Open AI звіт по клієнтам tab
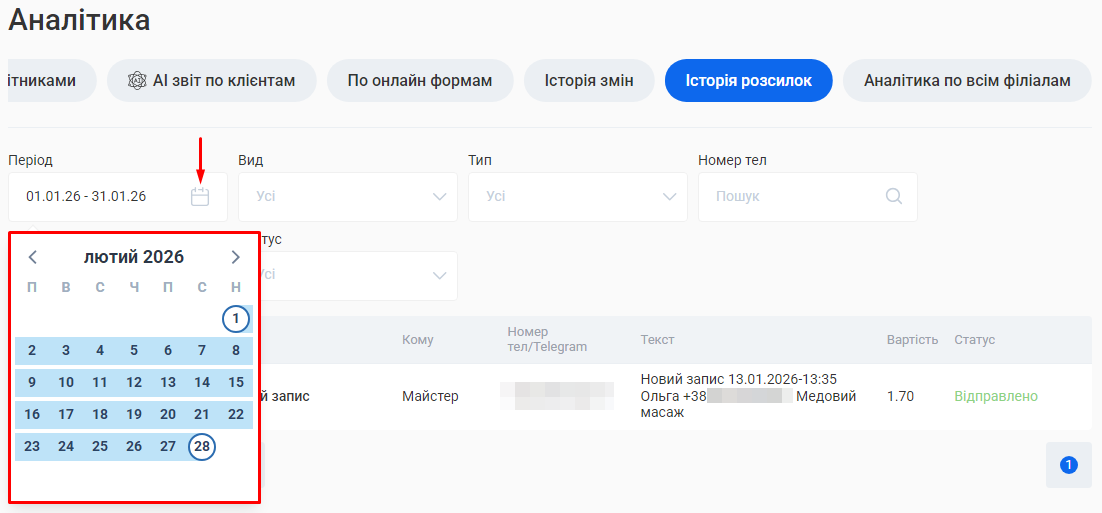 point(211,81)
